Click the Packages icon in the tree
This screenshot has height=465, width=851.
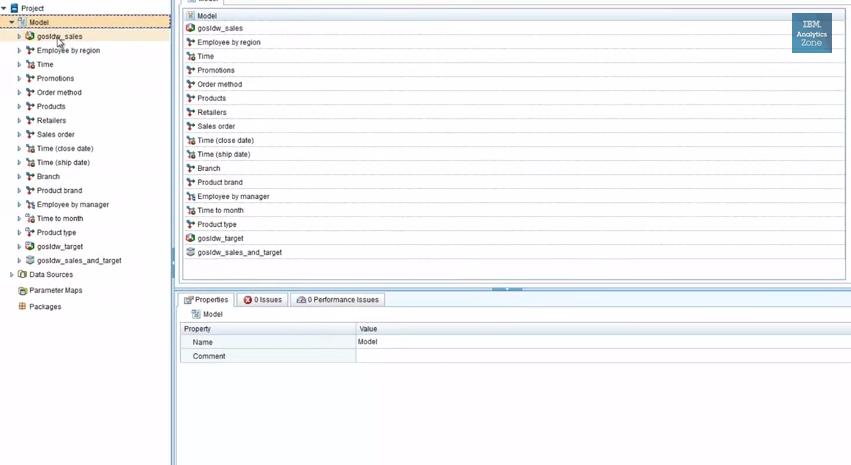click(x=22, y=306)
